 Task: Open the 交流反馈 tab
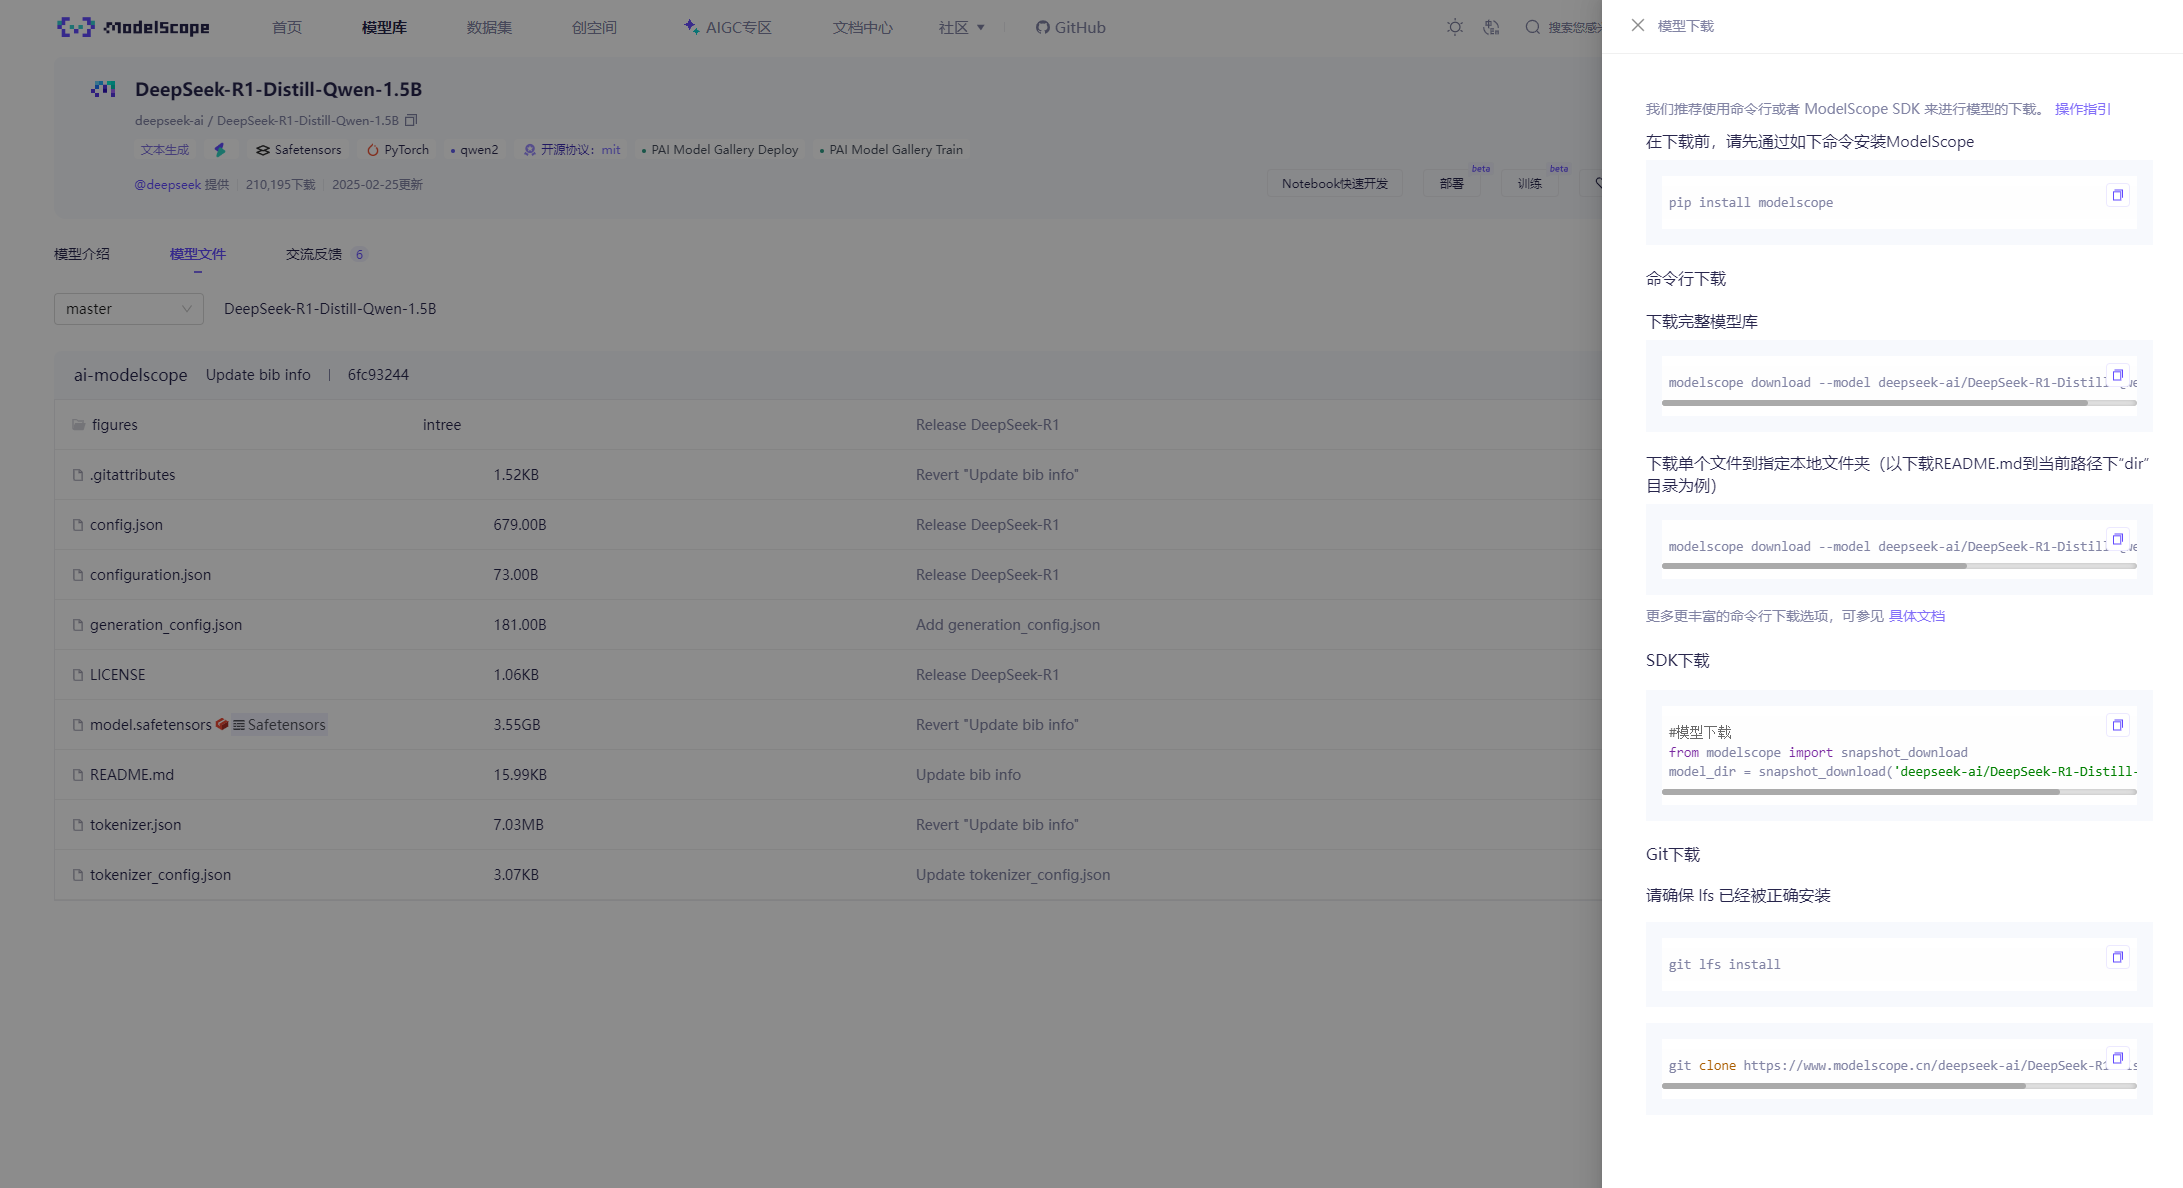point(314,254)
